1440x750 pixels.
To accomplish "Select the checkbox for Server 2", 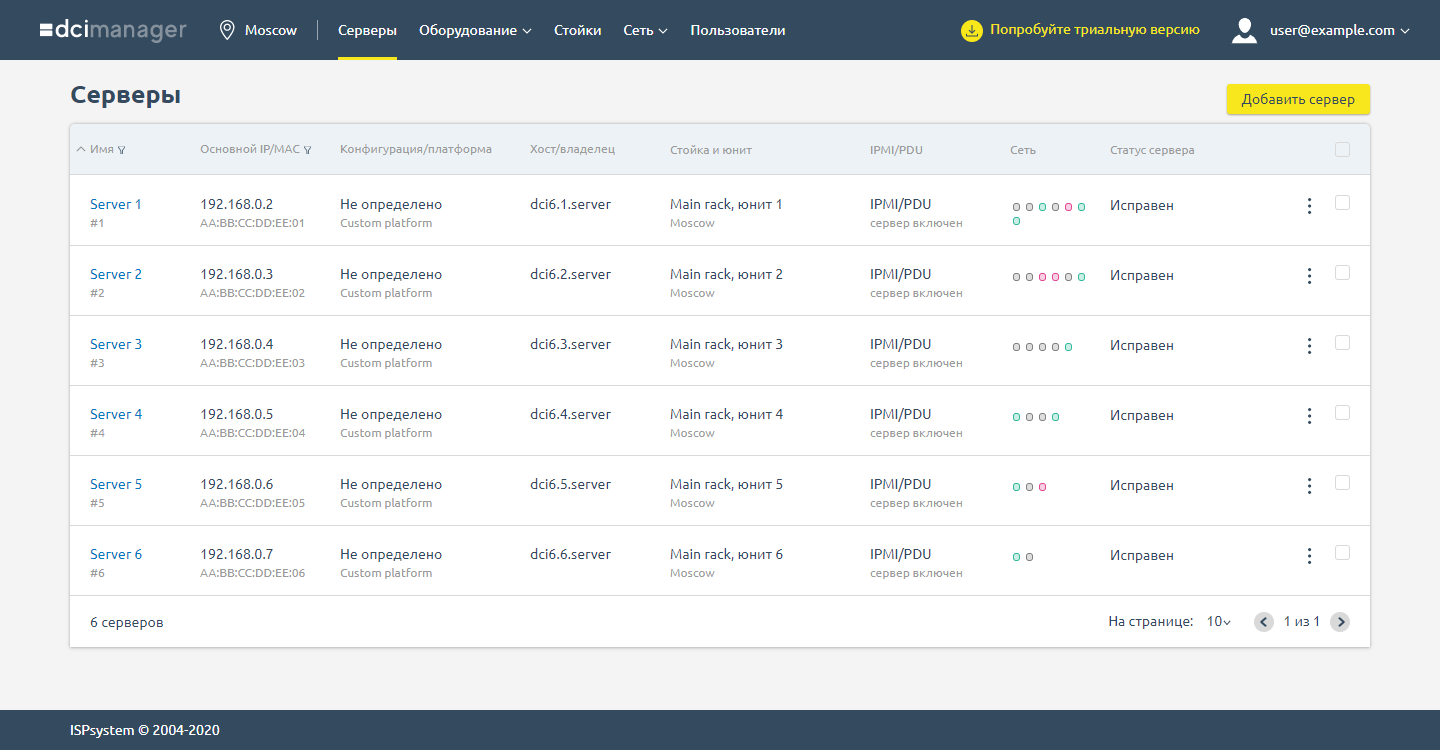I will coord(1342,273).
